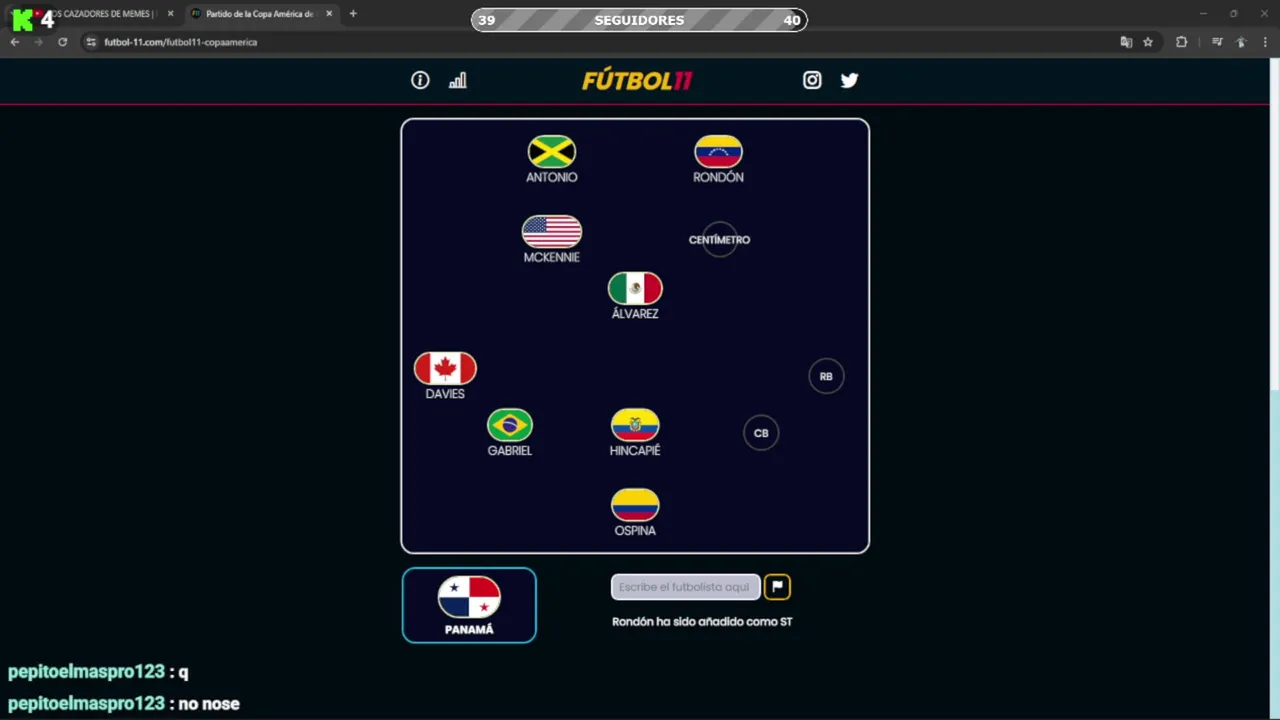Open the statistics bar chart icon
The image size is (1280, 720).
(x=457, y=81)
